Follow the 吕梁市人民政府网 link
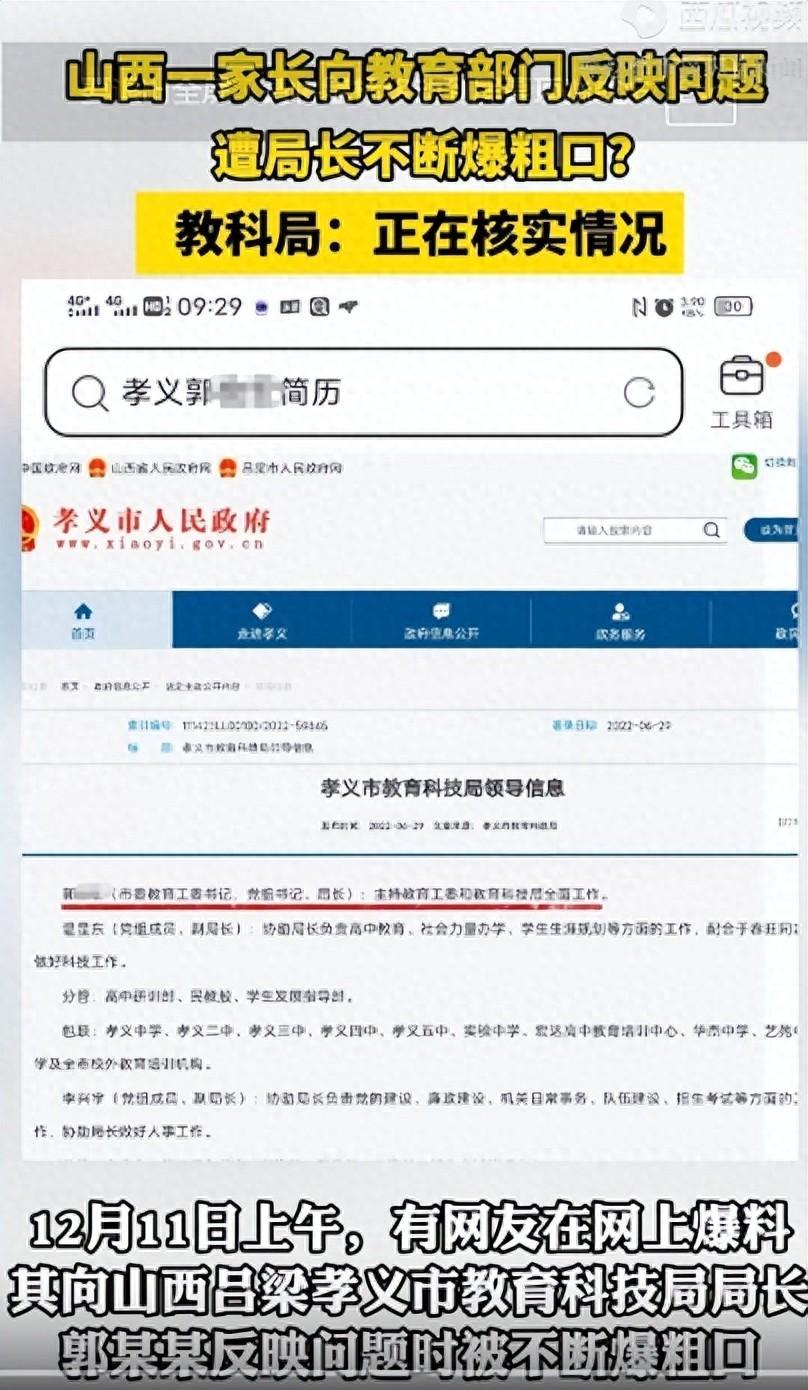This screenshot has height=1390, width=808. (x=293, y=468)
